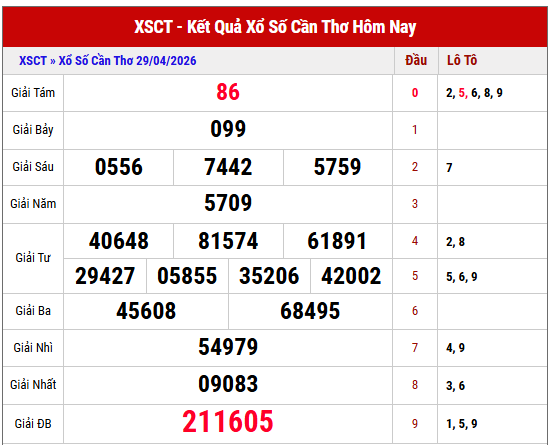
Task: Click the Giải Tư row label
Action: point(33,258)
